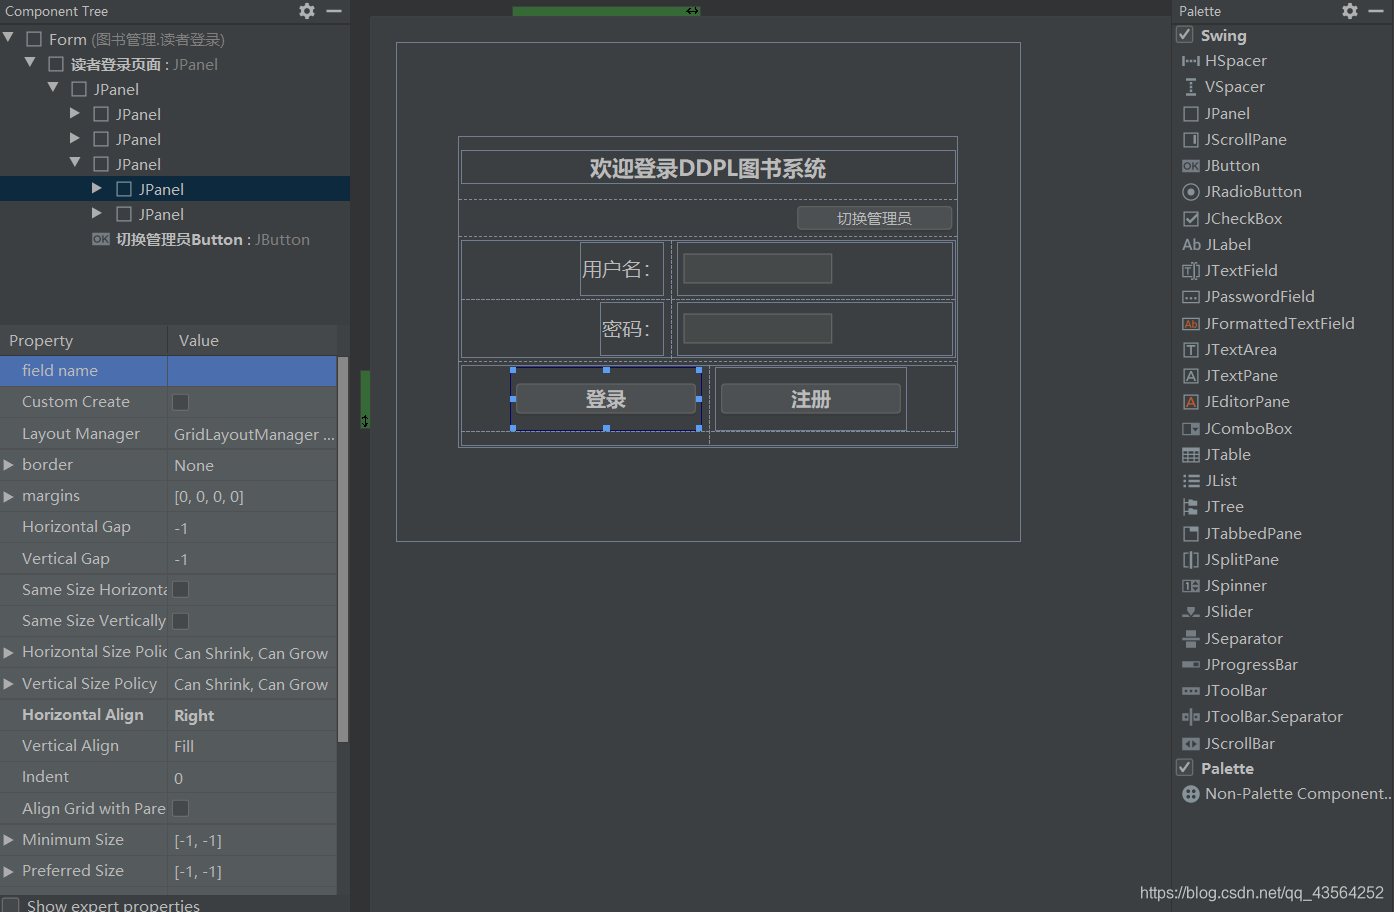The width and height of the screenshot is (1394, 912).
Task: Expand Vertical Size Policy property
Action: [8, 684]
